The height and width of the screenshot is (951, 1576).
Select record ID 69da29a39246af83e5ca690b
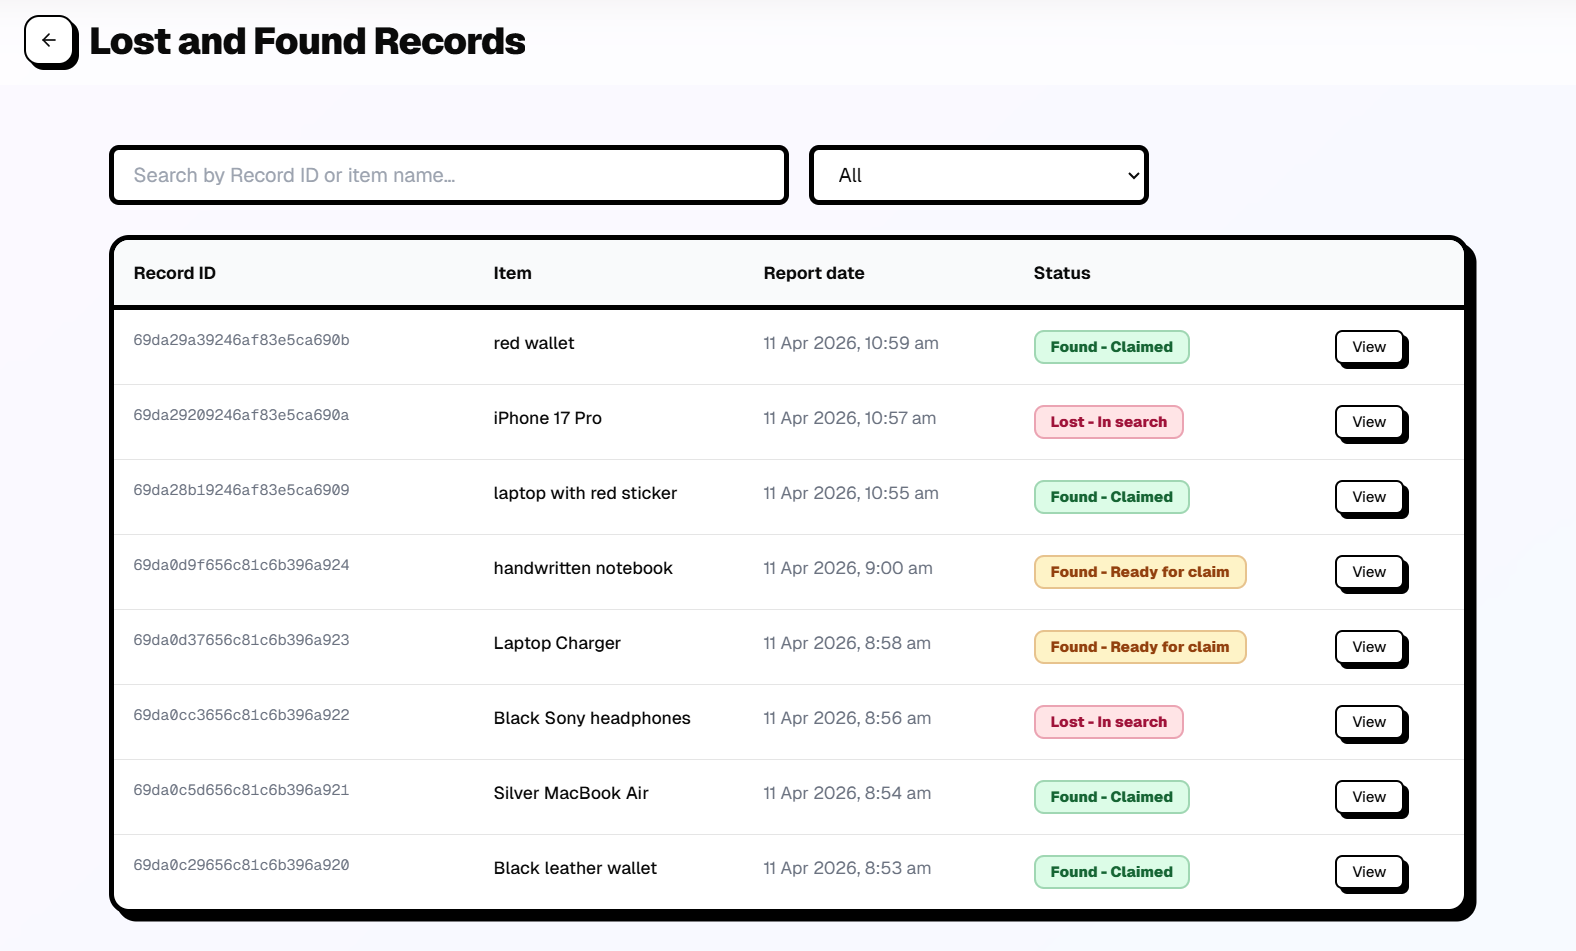pyautogui.click(x=241, y=340)
